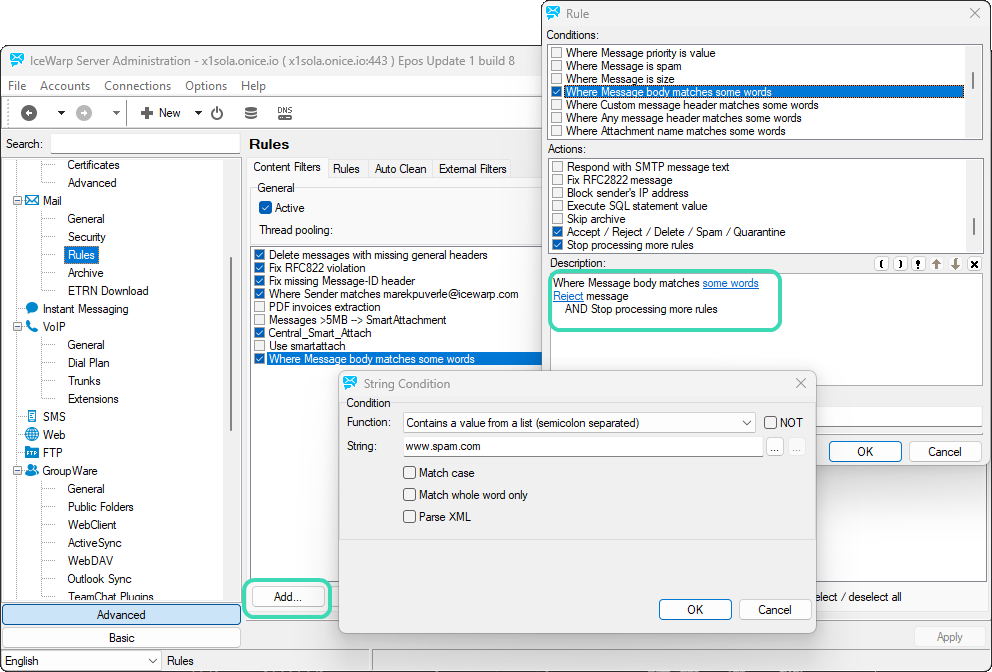This screenshot has height=672, width=992.
Task: Check Where Message is spam condition
Action: point(557,66)
